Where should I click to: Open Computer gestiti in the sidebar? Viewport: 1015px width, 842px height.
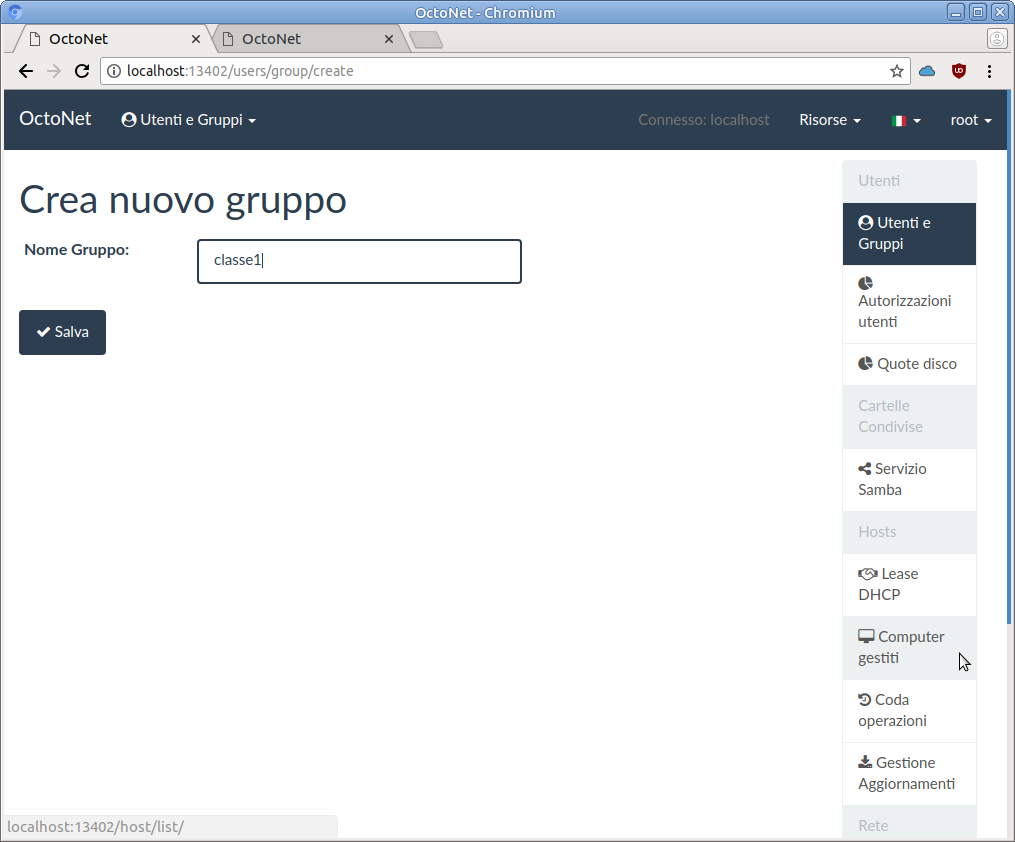tap(909, 647)
